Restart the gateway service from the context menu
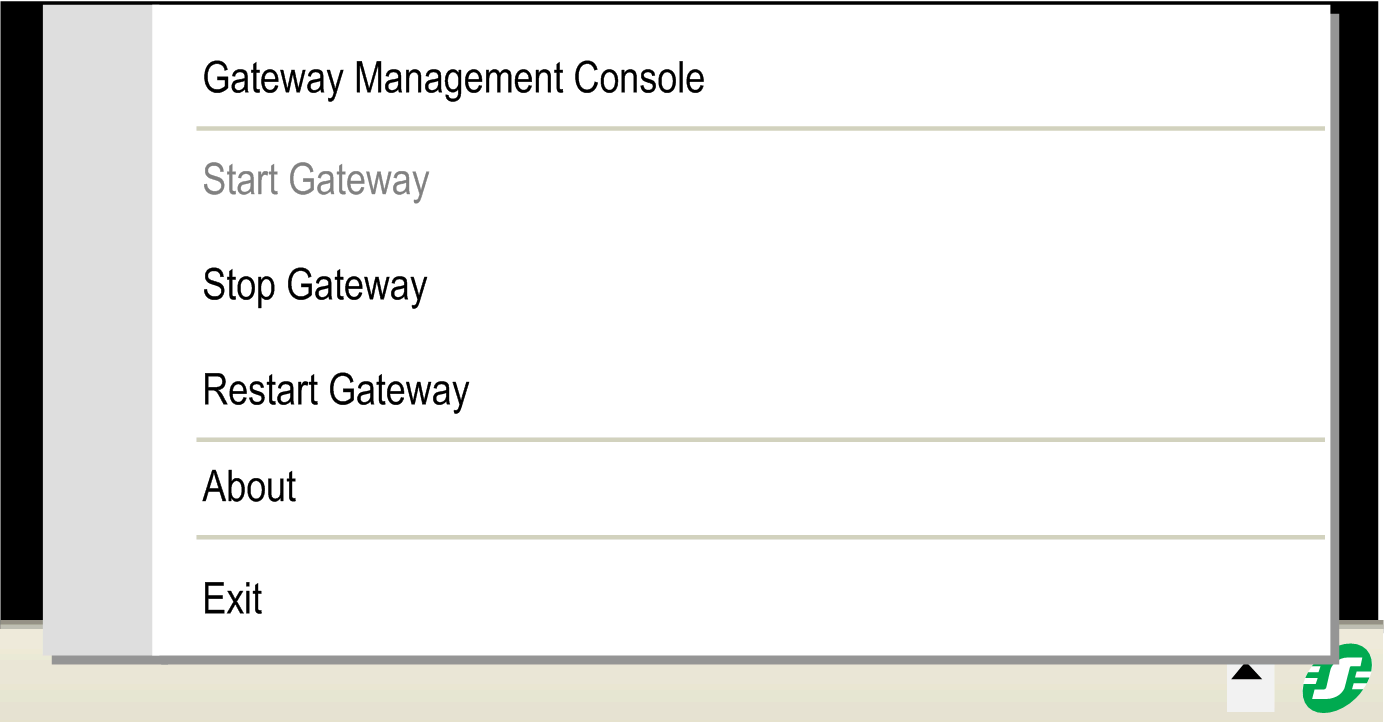1384x723 pixels. [x=336, y=389]
